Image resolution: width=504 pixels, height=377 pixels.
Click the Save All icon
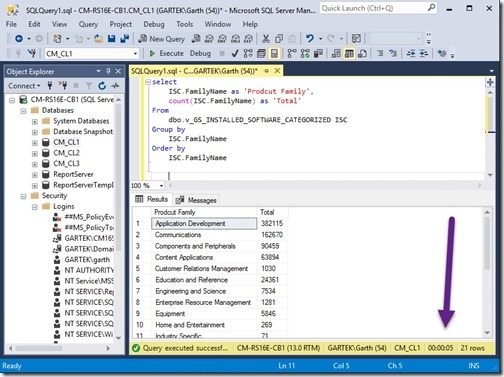pyautogui.click(x=125, y=39)
